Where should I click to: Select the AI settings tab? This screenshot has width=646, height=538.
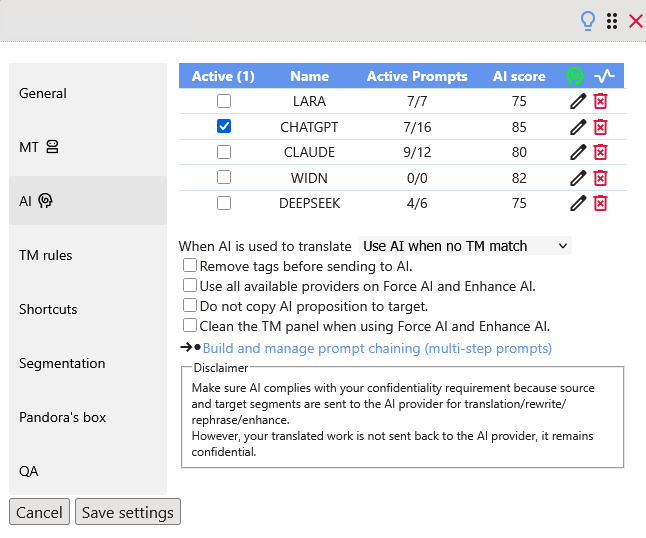click(x=88, y=201)
